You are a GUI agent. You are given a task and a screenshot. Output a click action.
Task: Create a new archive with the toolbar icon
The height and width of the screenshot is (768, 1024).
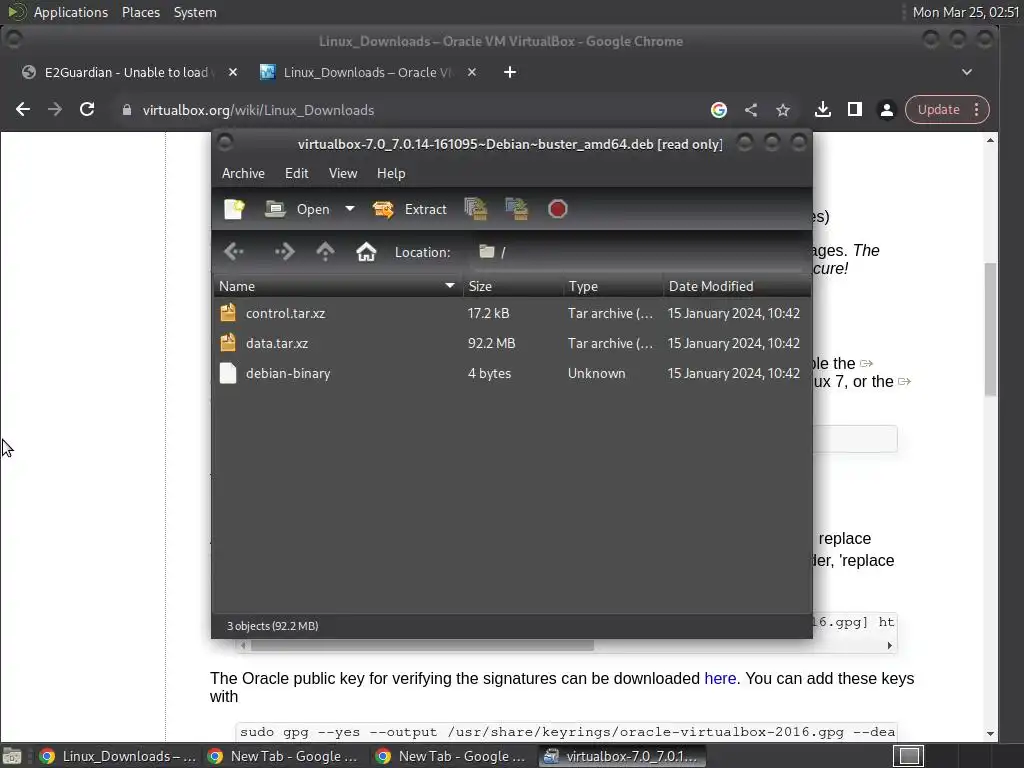point(234,209)
